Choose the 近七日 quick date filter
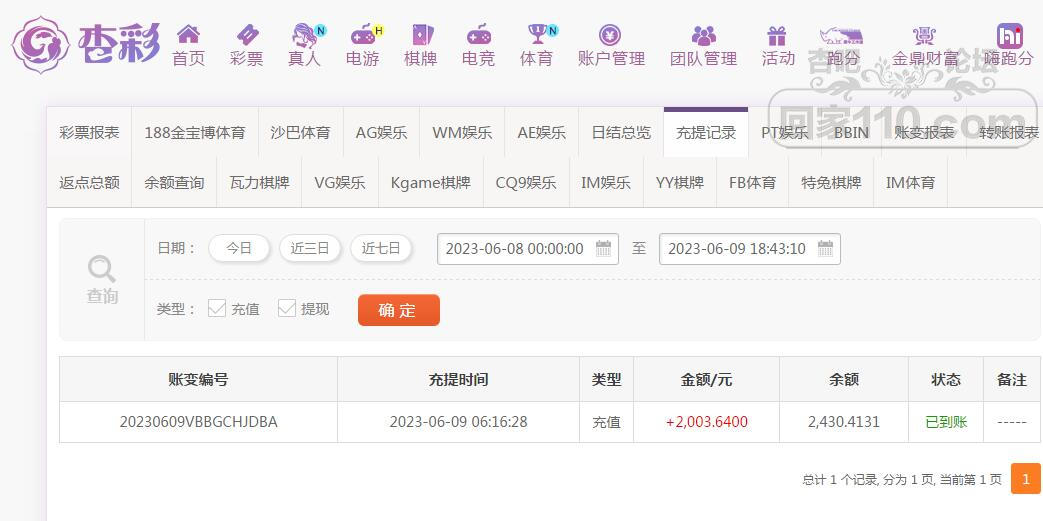This screenshot has height=521, width=1043. tap(381, 248)
